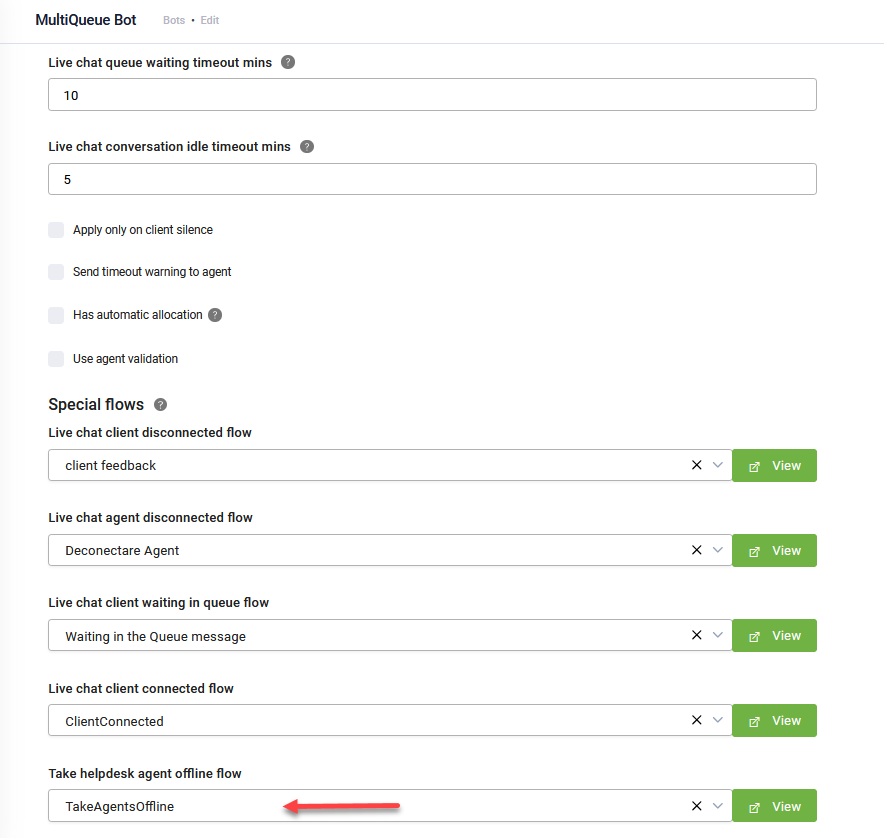Select the Edit breadcrumb item

tap(210, 20)
